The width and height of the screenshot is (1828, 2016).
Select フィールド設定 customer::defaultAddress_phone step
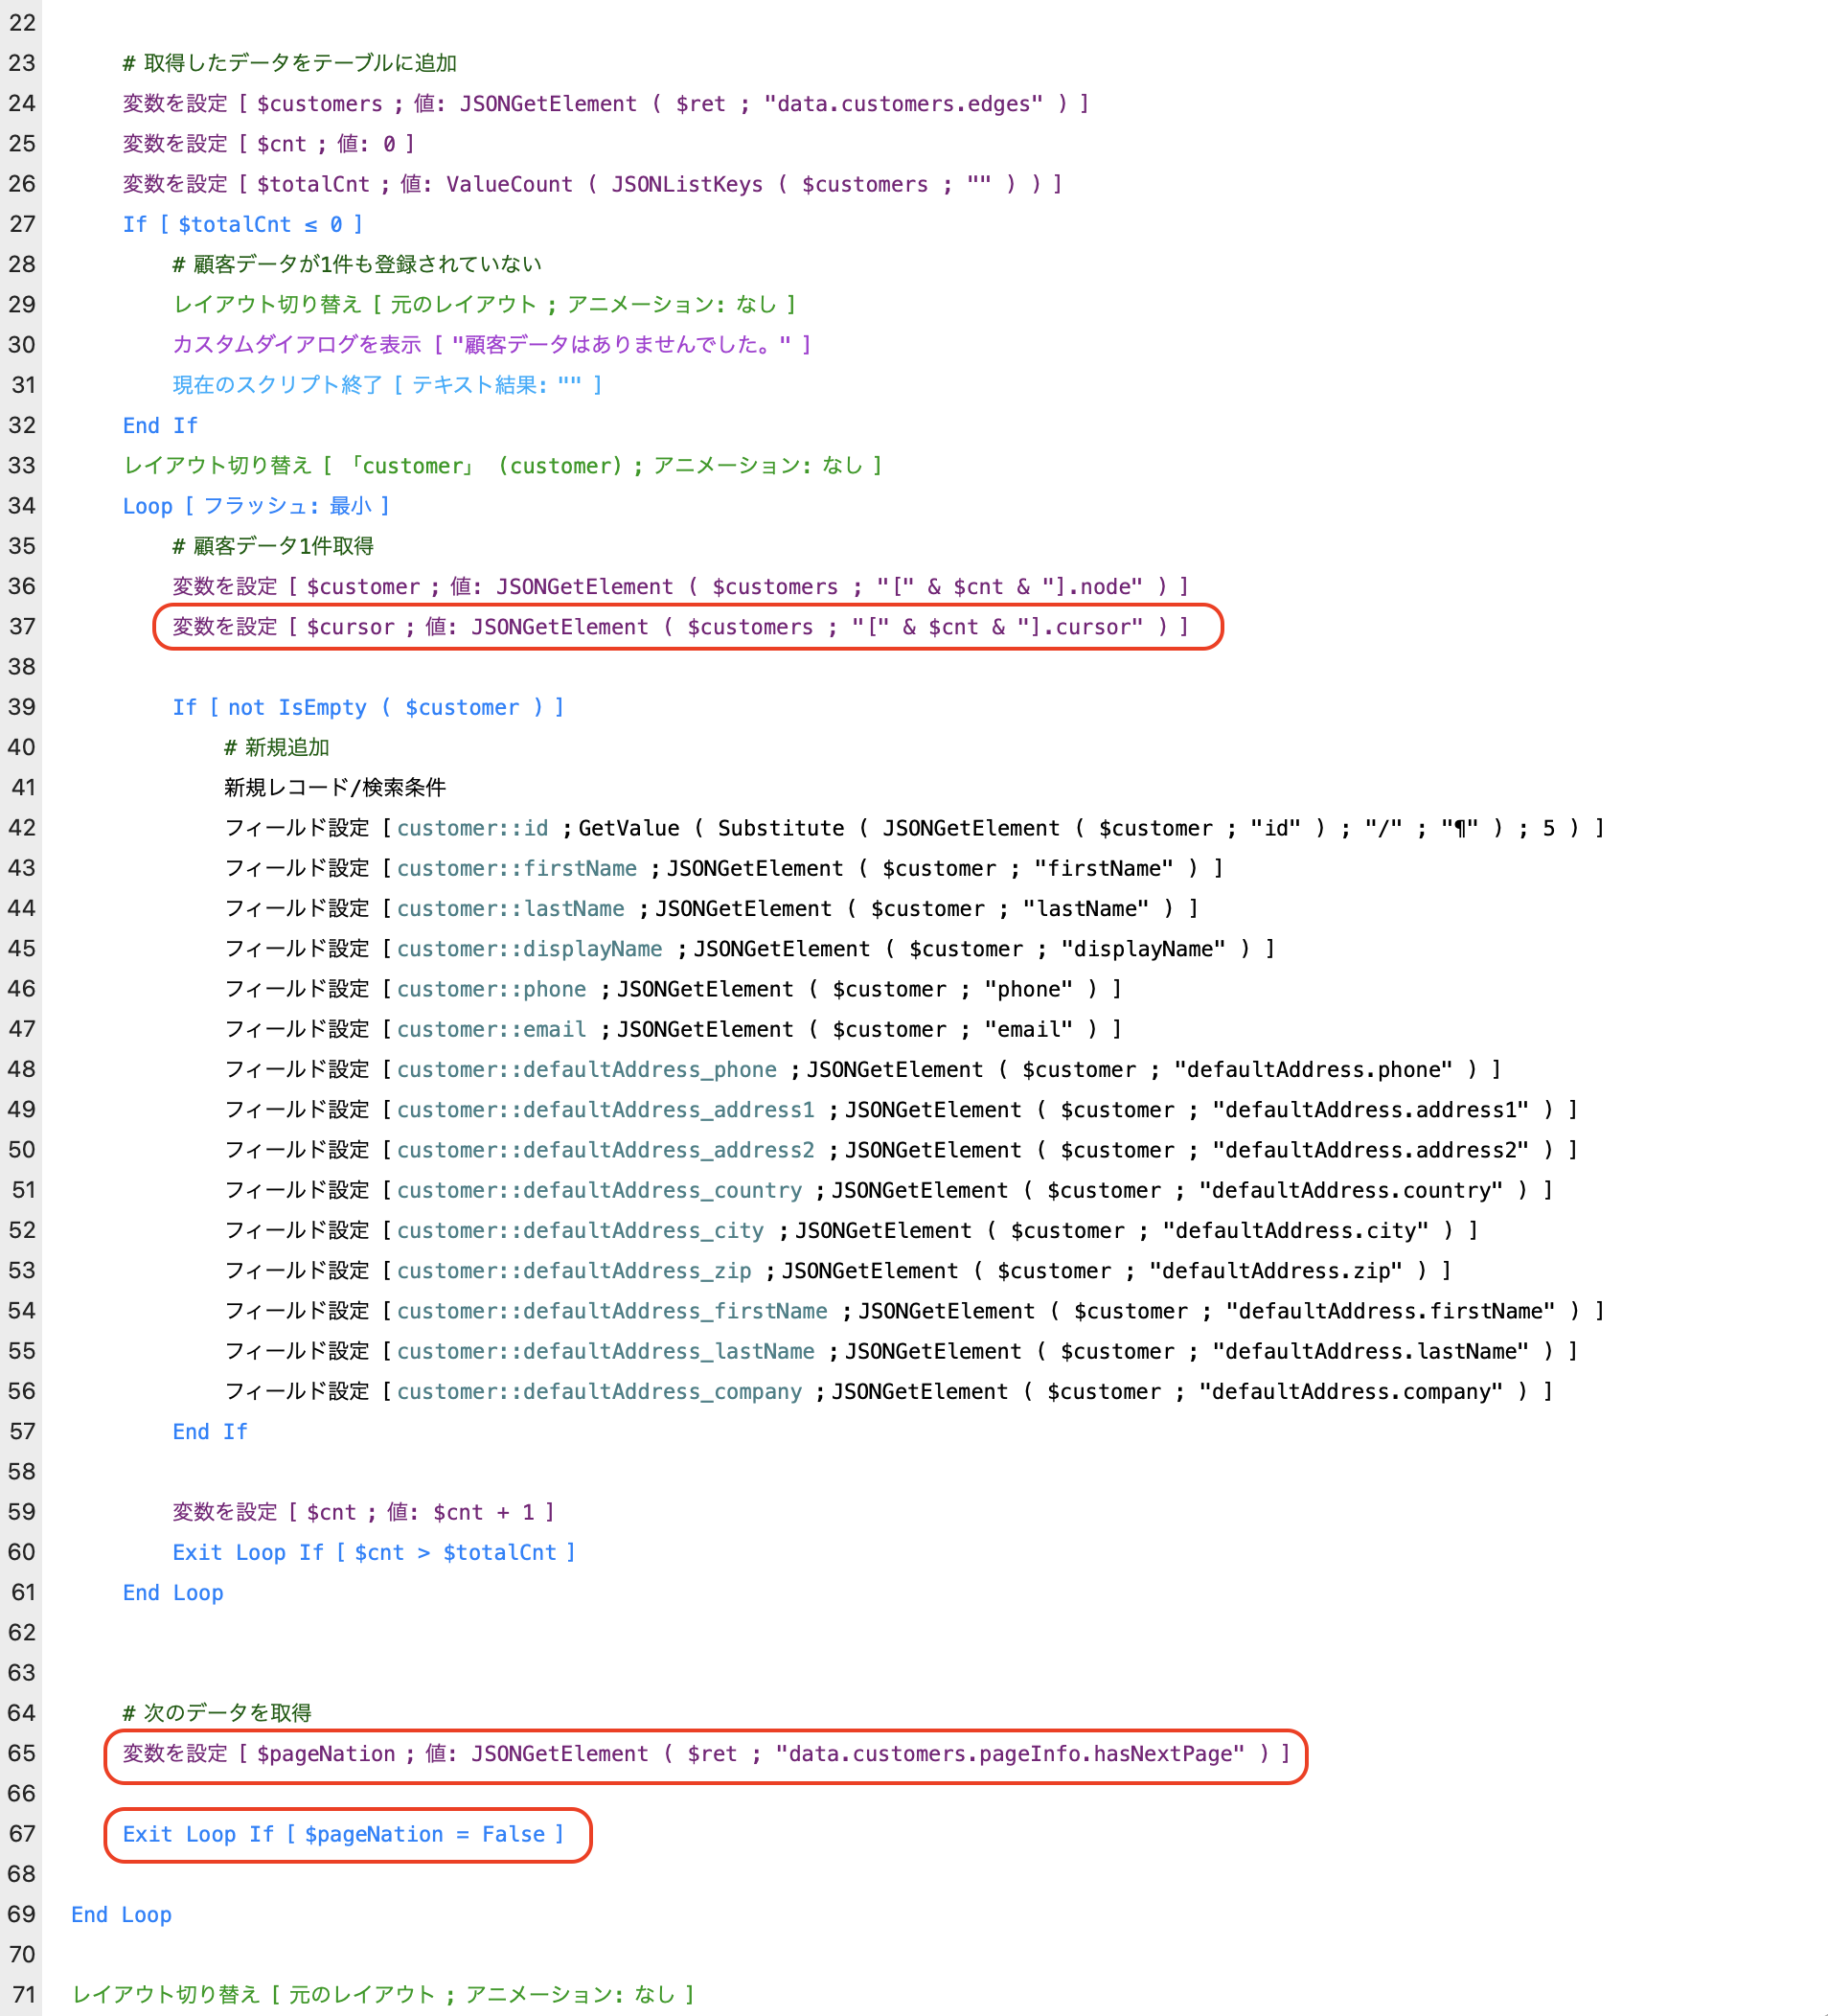click(x=863, y=1069)
